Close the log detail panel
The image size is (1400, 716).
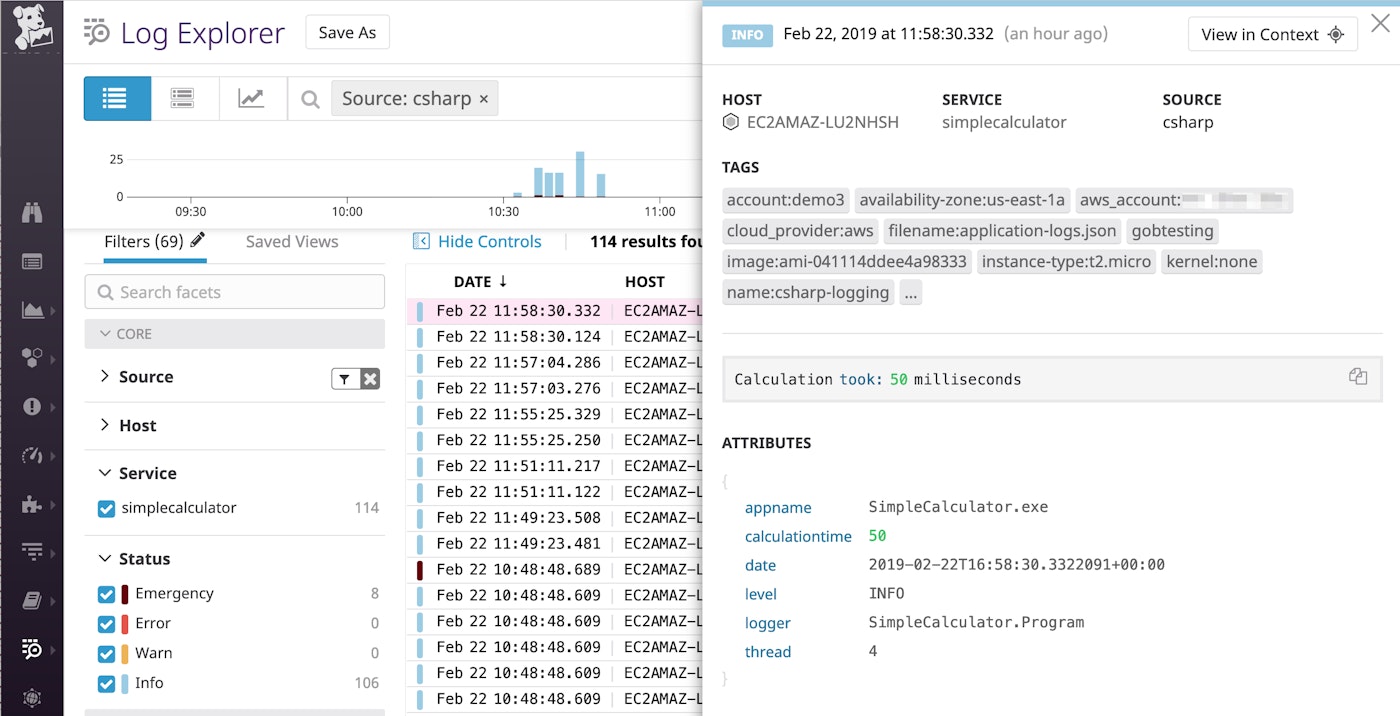pyautogui.click(x=1380, y=23)
